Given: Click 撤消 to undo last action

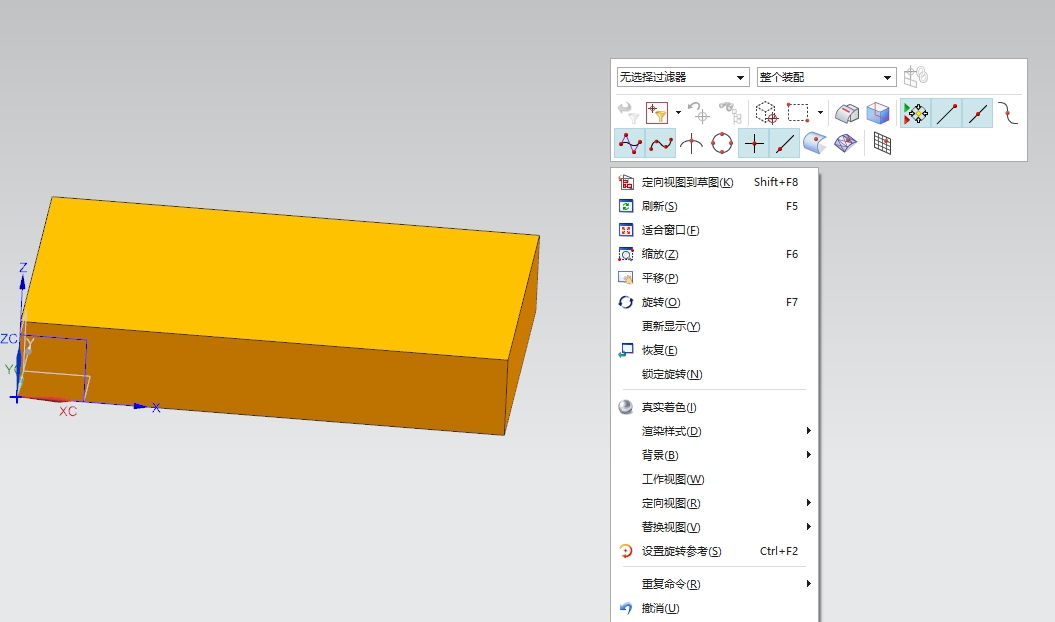Looking at the screenshot, I should coord(662,608).
